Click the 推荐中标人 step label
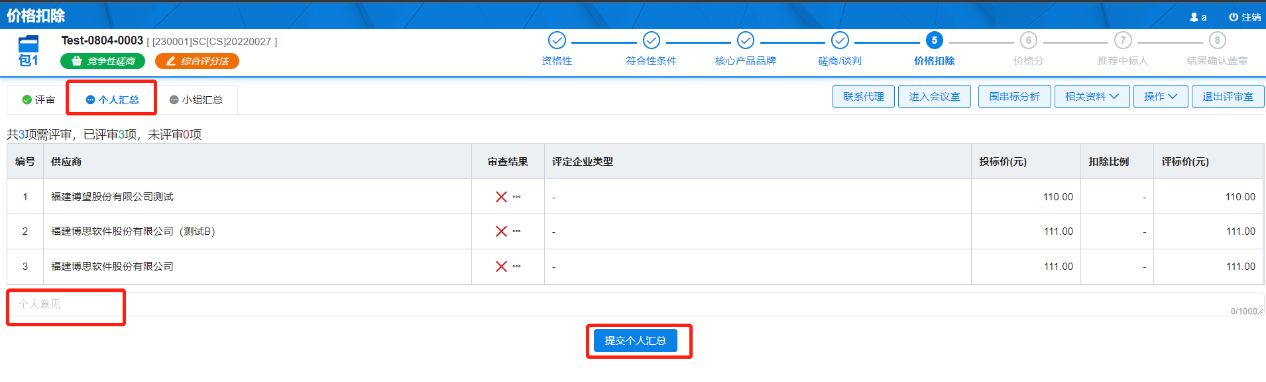Screen dimensions: 1266x382 (x=1122, y=61)
